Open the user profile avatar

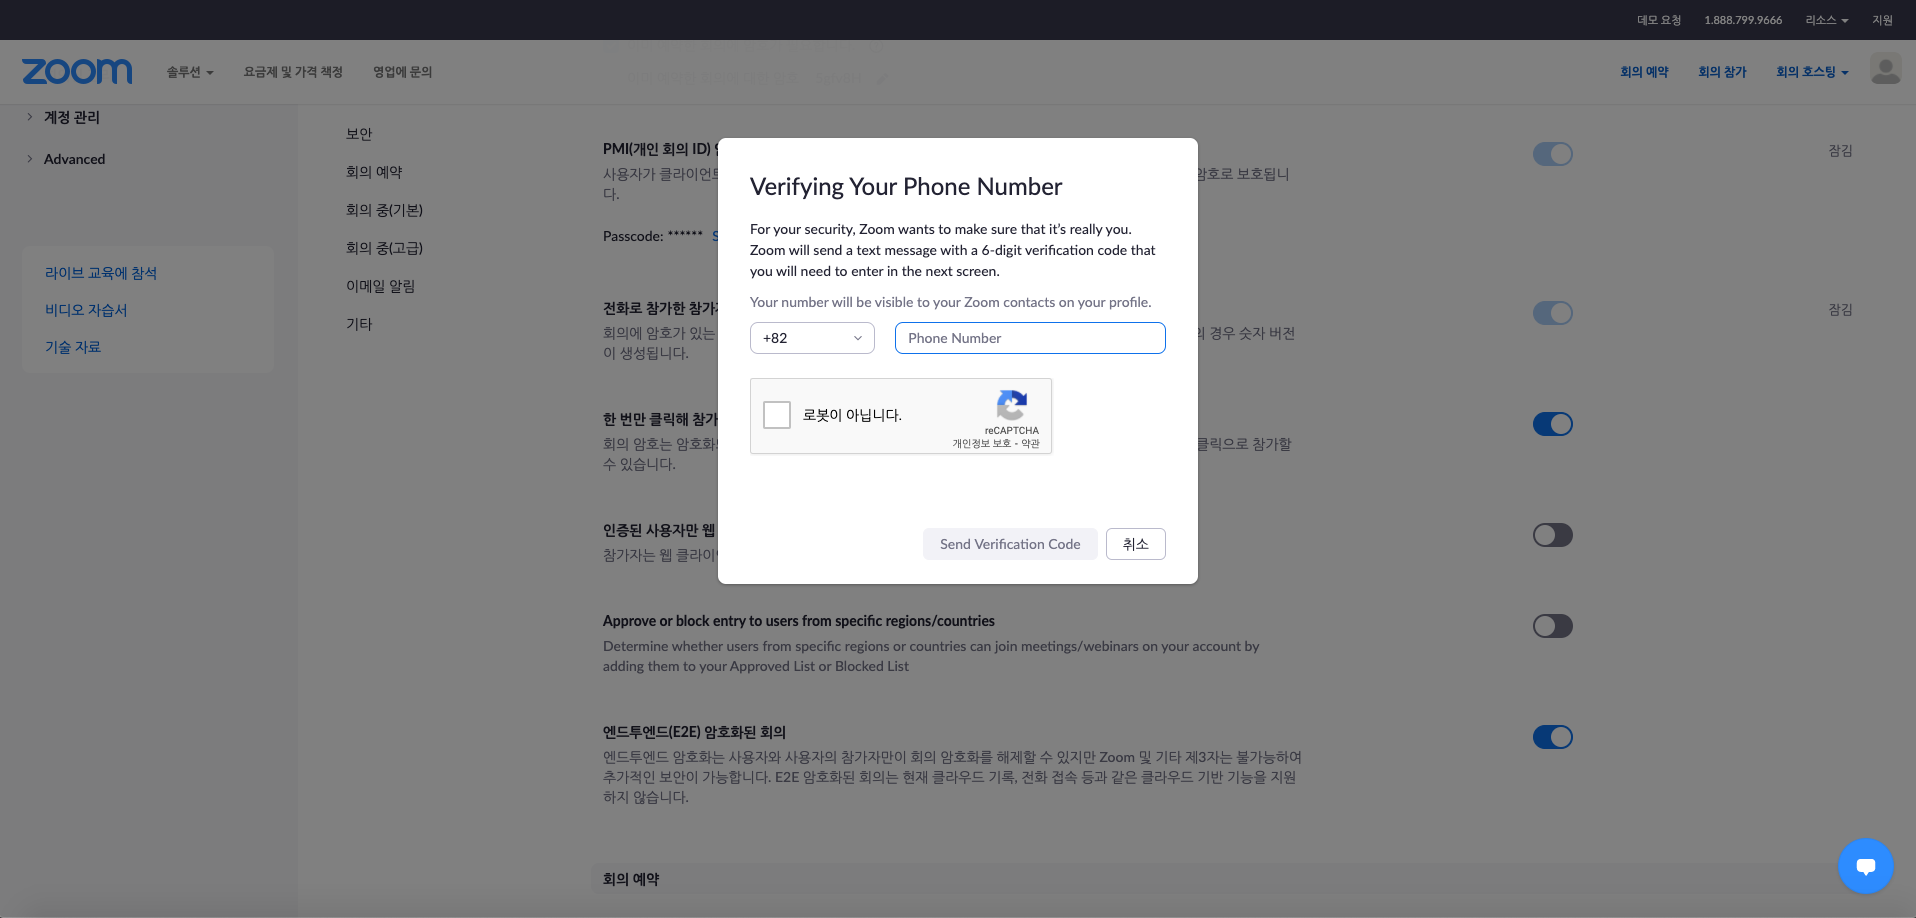point(1885,69)
